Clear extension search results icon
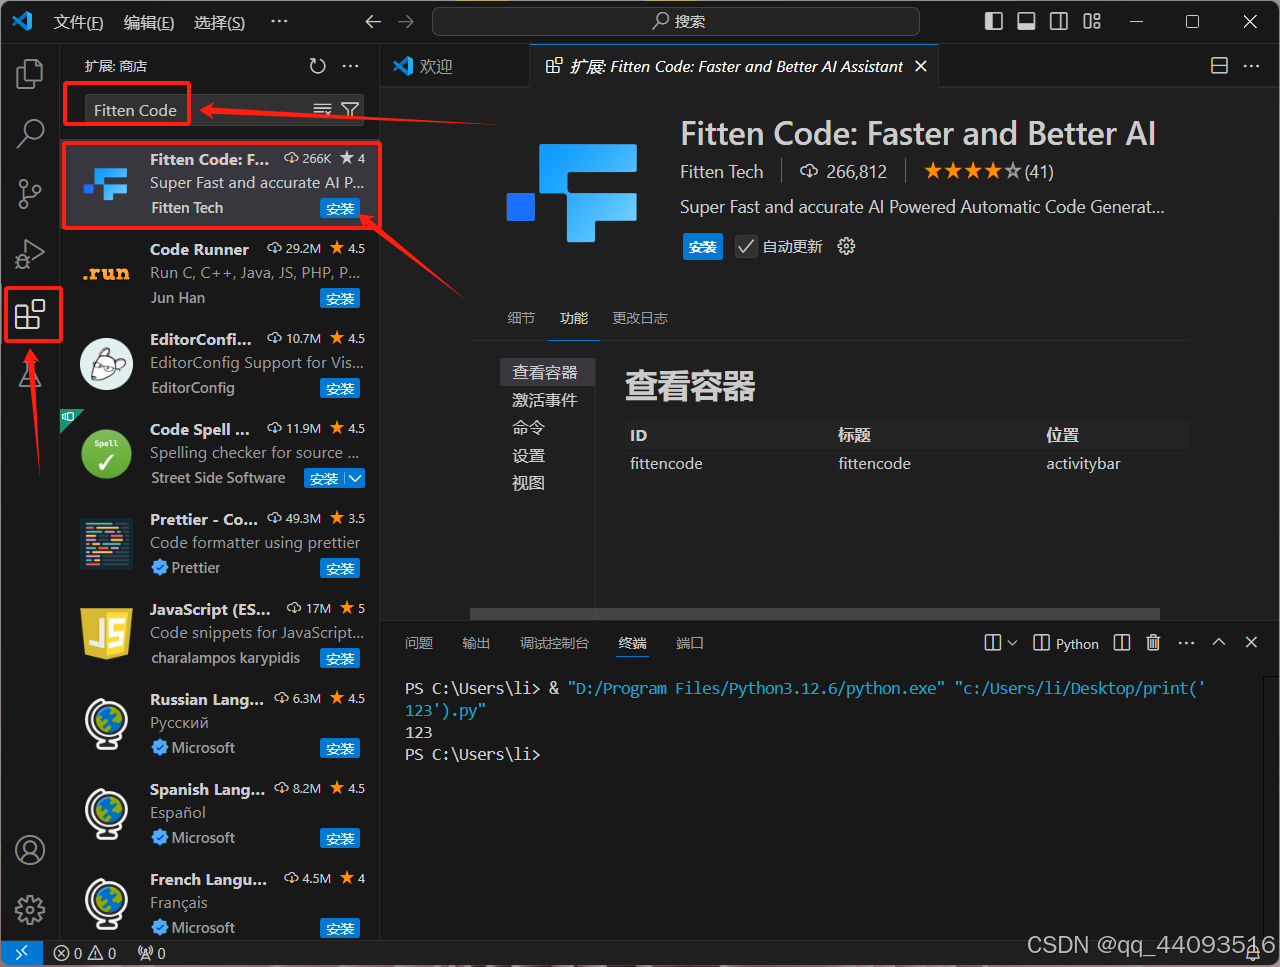Image resolution: width=1280 pixels, height=967 pixels. pyautogui.click(x=322, y=109)
